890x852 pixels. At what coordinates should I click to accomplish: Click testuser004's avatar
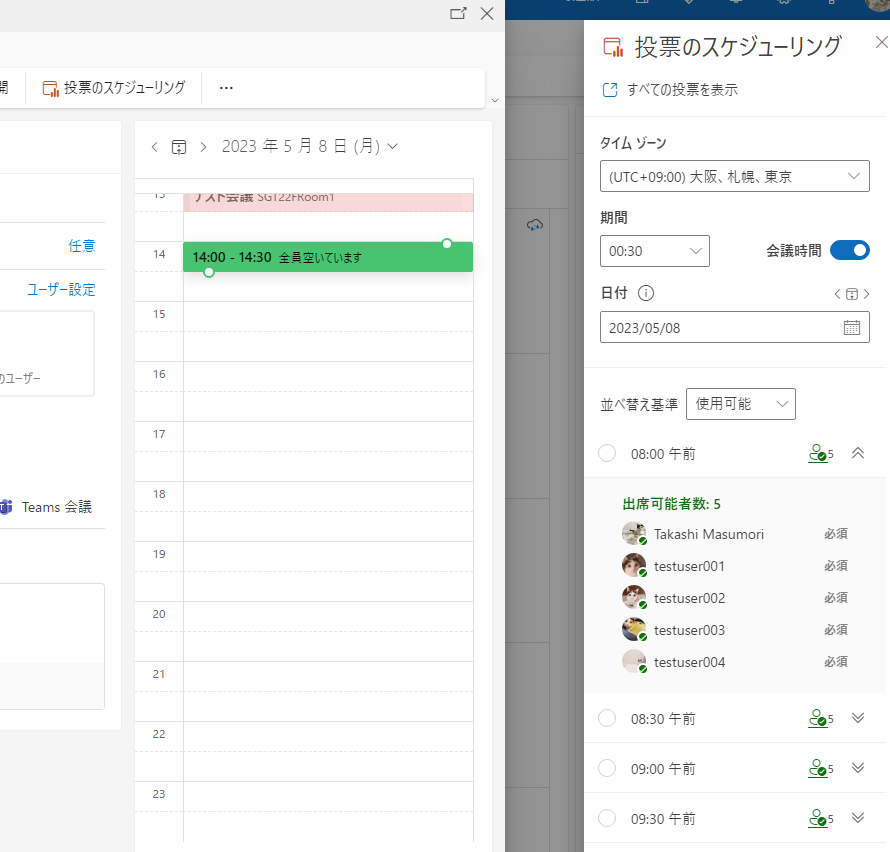[x=634, y=661]
